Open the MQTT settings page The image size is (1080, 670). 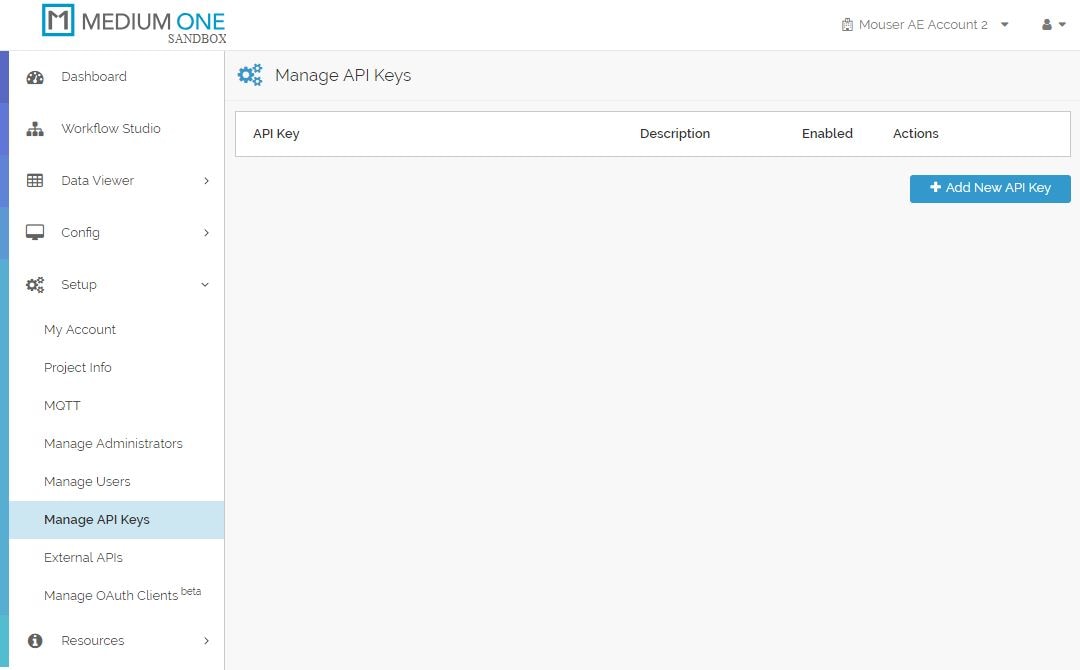coord(62,405)
